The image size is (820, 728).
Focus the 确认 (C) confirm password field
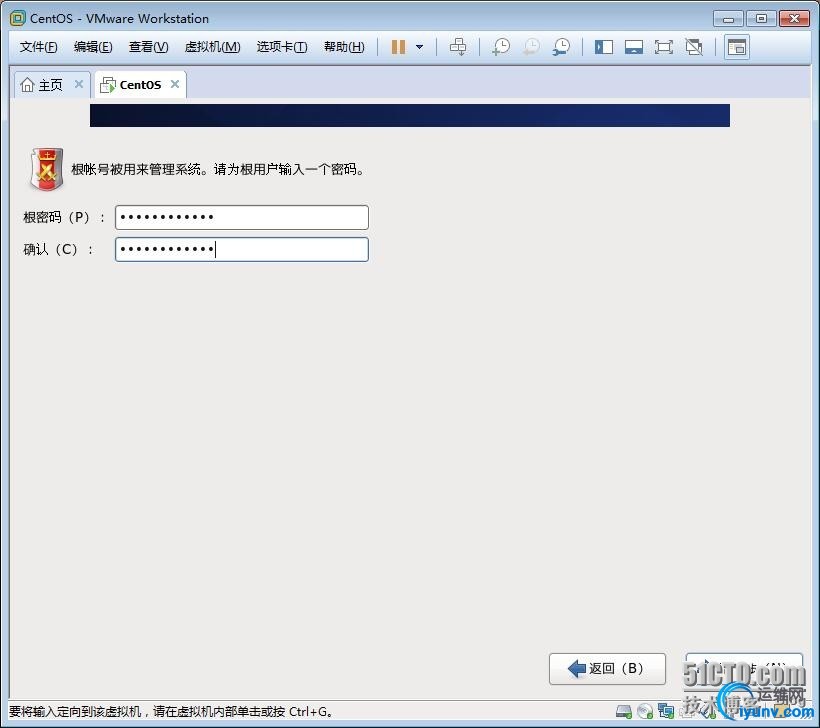tap(242, 249)
